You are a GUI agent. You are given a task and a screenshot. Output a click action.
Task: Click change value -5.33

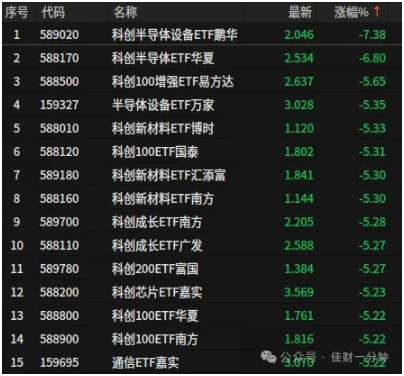372,128
